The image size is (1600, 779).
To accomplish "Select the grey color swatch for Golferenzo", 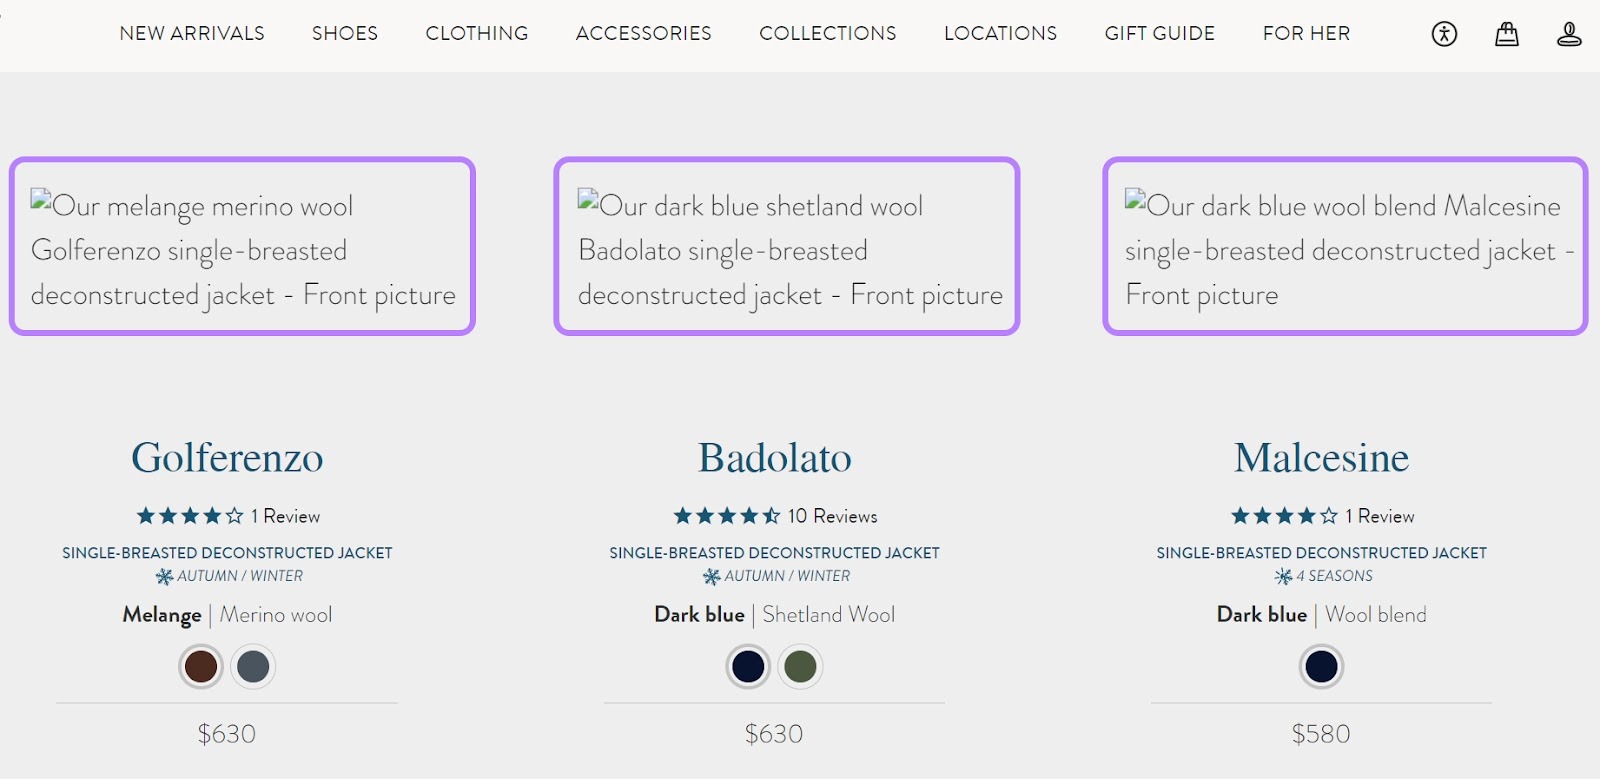I will pos(253,666).
